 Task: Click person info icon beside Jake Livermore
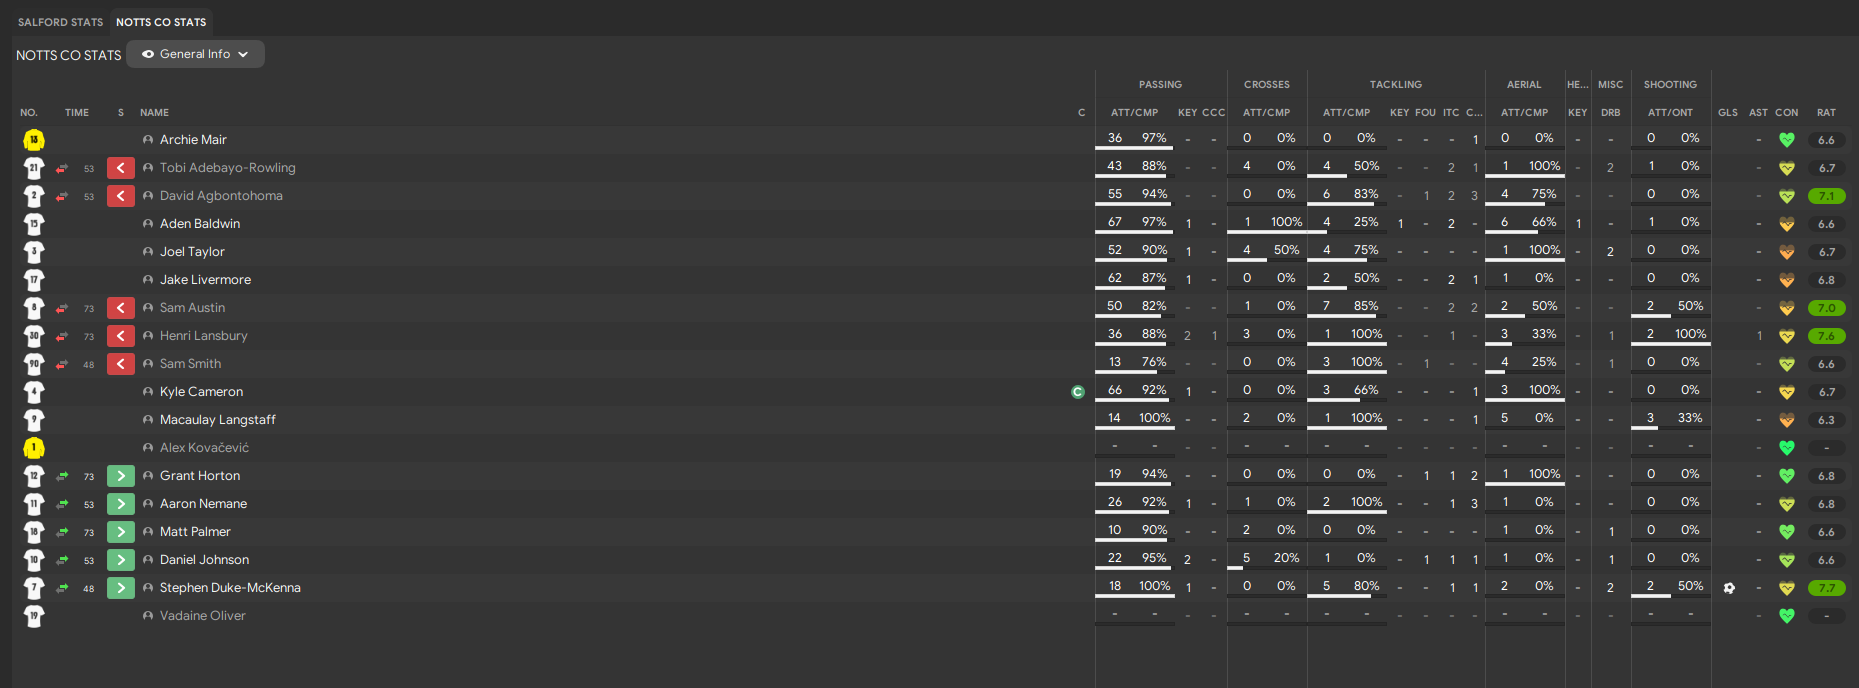148,280
